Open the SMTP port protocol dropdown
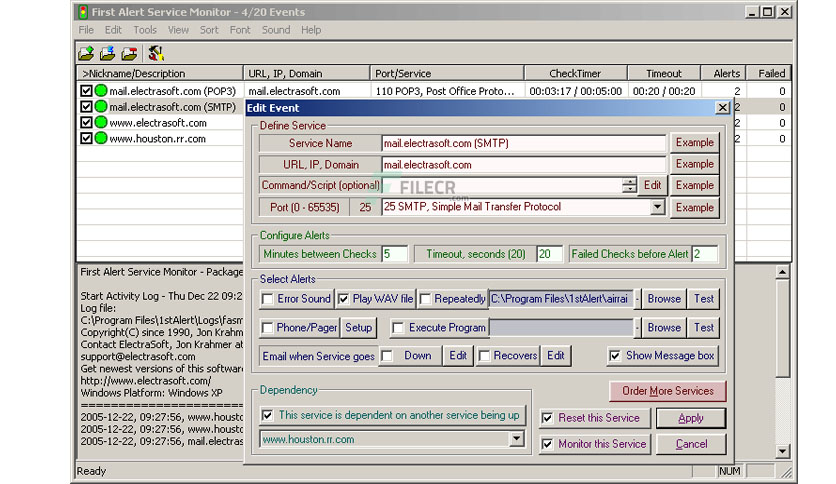836x484 pixels. tap(657, 207)
